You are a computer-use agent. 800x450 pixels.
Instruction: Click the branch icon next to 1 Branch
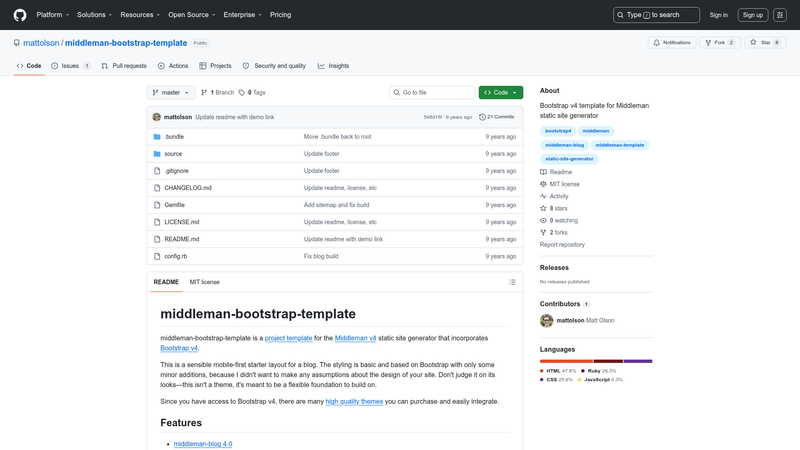click(x=204, y=92)
